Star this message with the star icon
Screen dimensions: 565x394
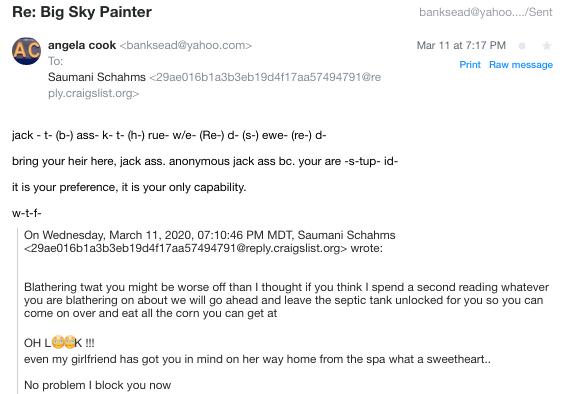(547, 46)
